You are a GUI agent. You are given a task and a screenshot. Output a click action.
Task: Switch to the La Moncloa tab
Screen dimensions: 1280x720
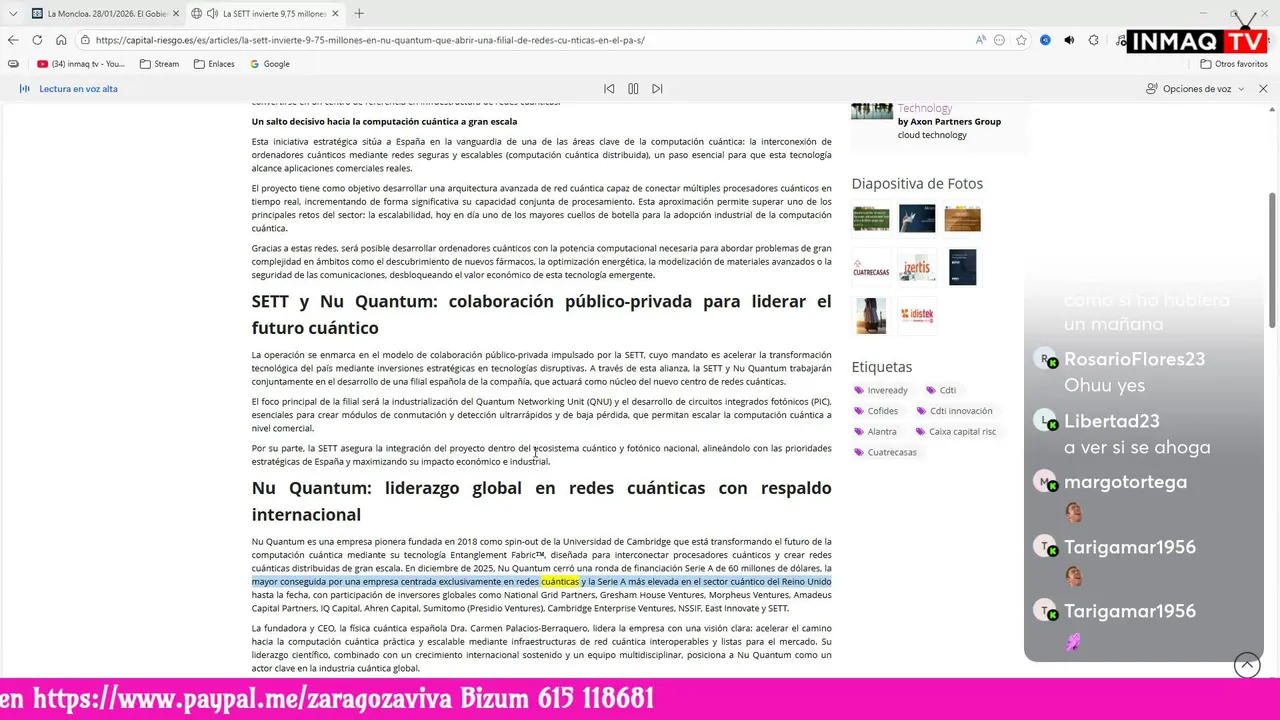[104, 13]
